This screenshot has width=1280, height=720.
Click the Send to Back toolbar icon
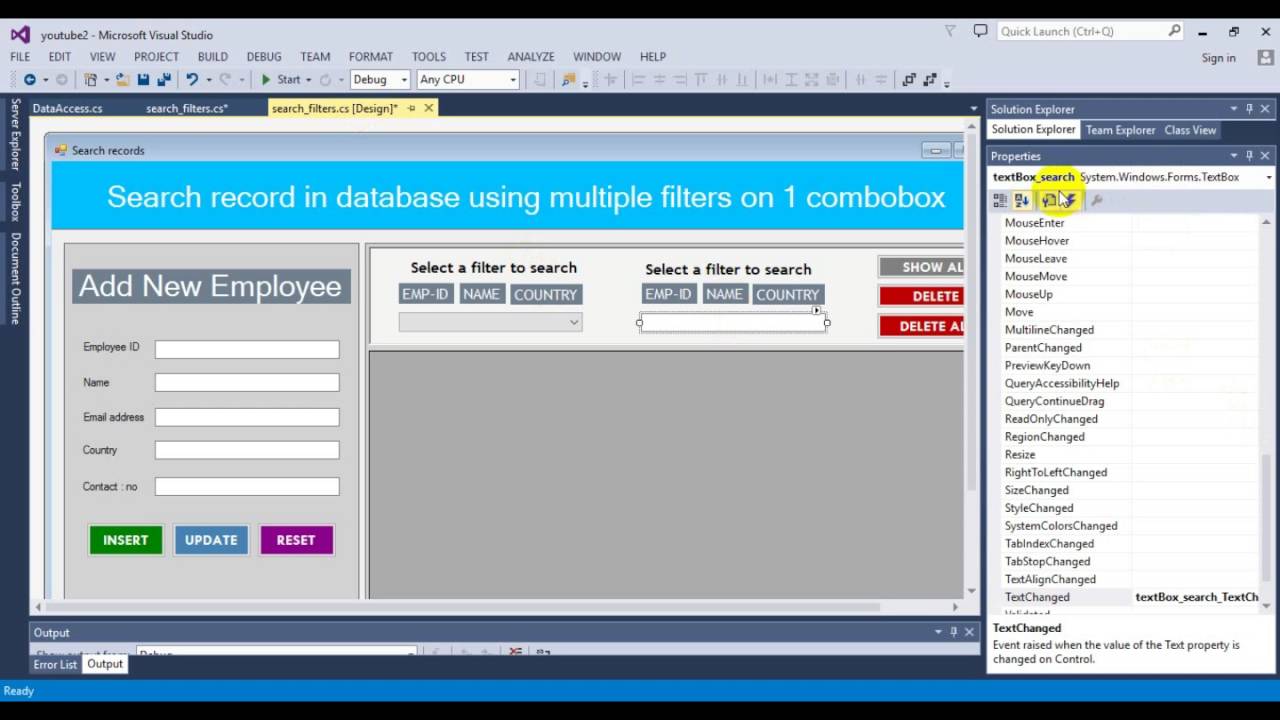930,80
